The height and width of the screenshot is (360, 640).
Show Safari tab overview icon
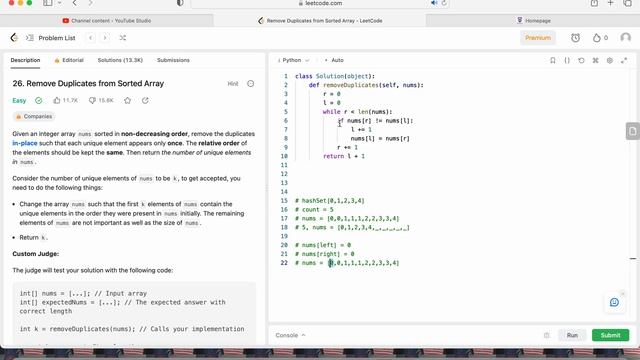coord(628,3)
